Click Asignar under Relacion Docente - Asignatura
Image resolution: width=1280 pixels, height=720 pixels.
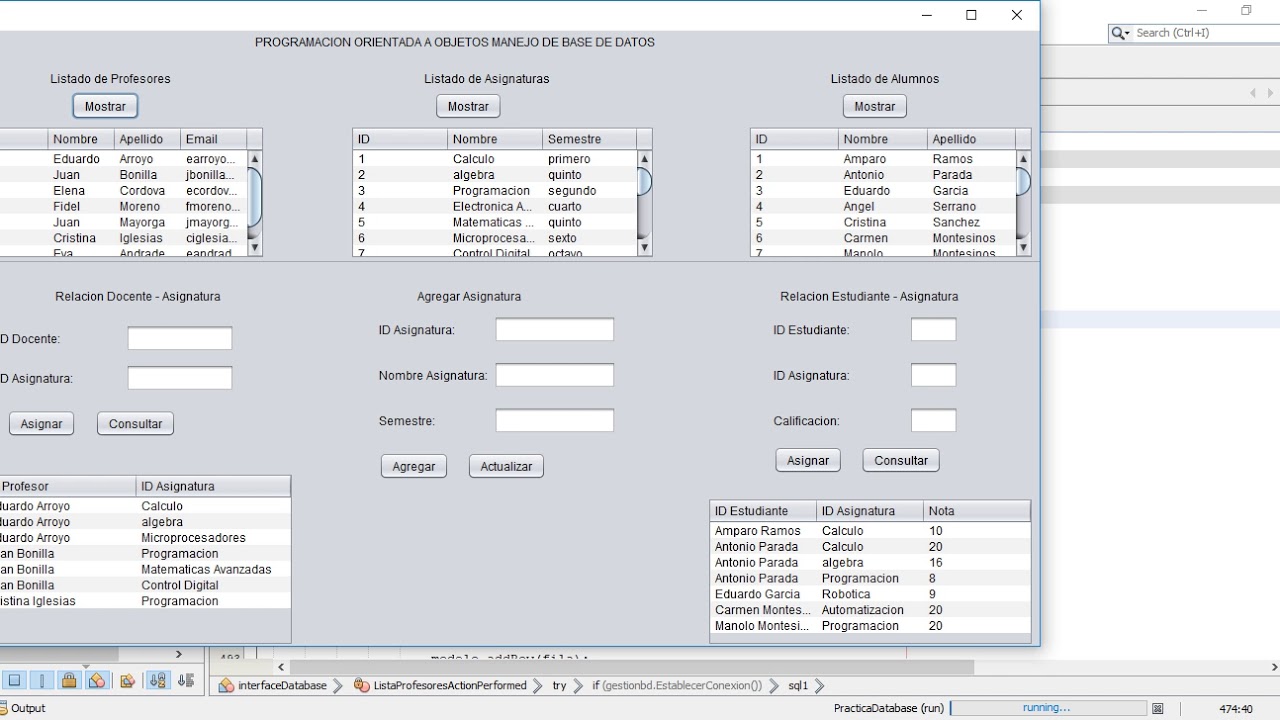41,424
